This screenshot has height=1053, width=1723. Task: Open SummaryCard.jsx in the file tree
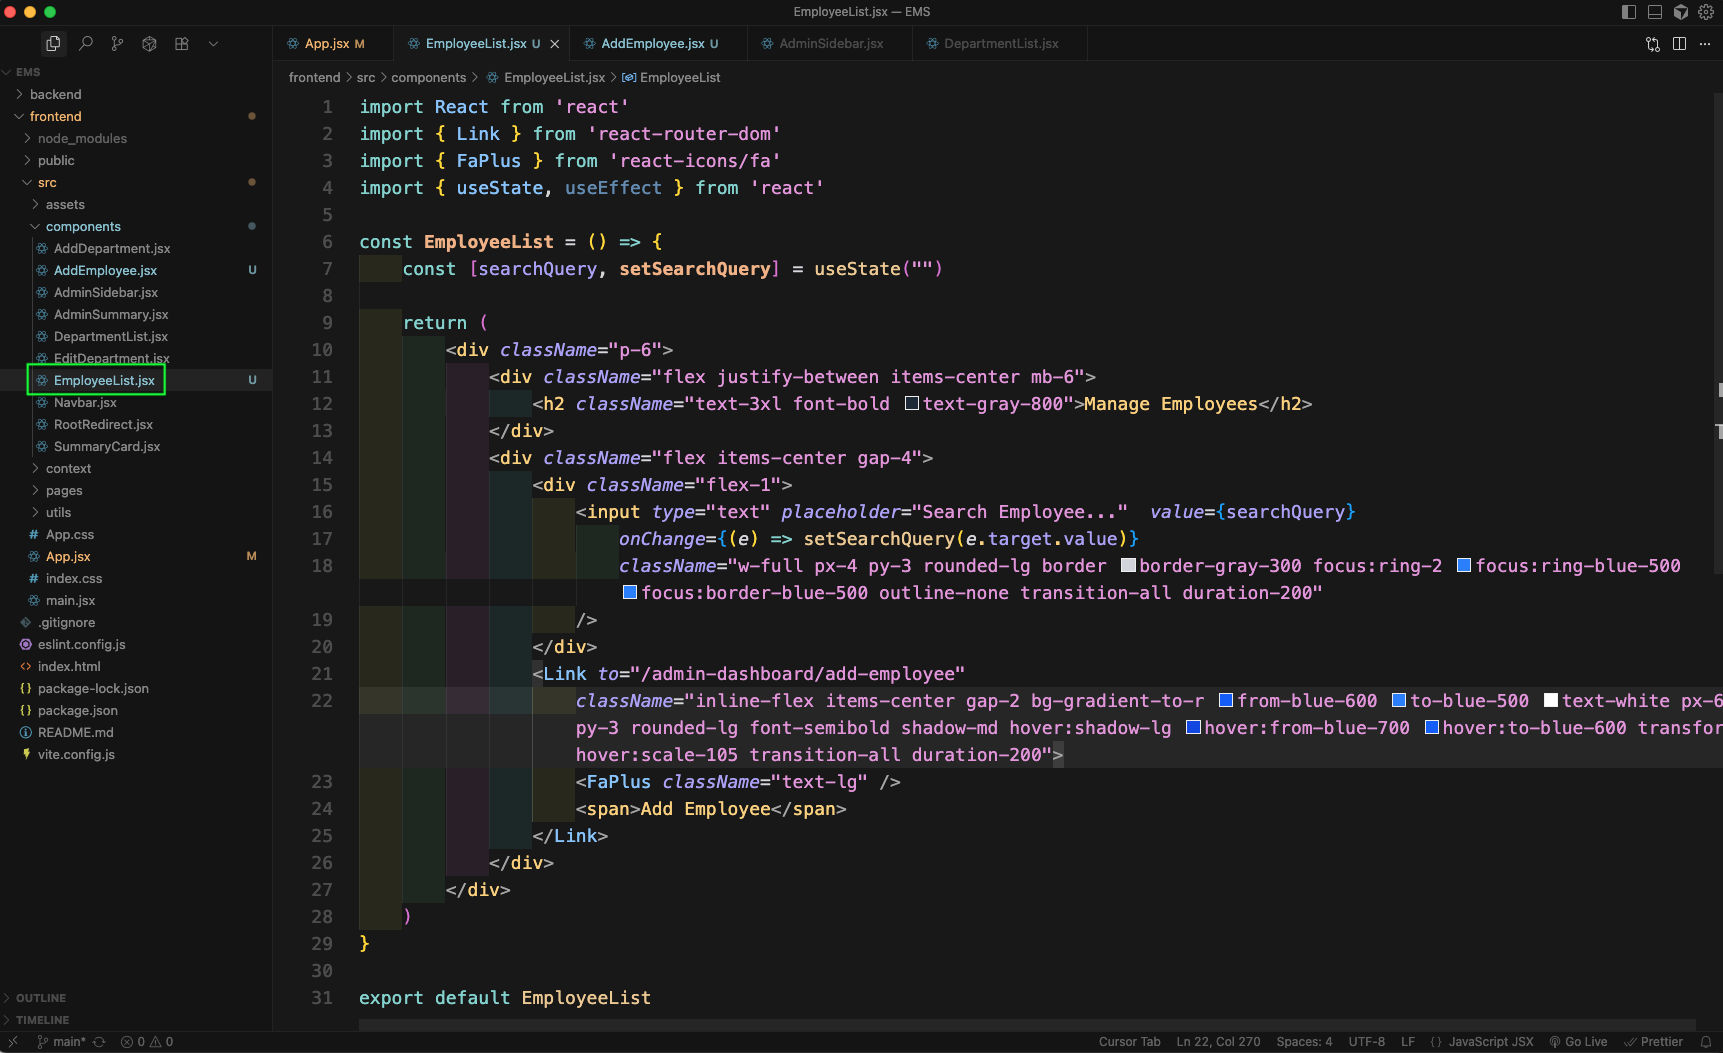pyautogui.click(x=136, y=446)
